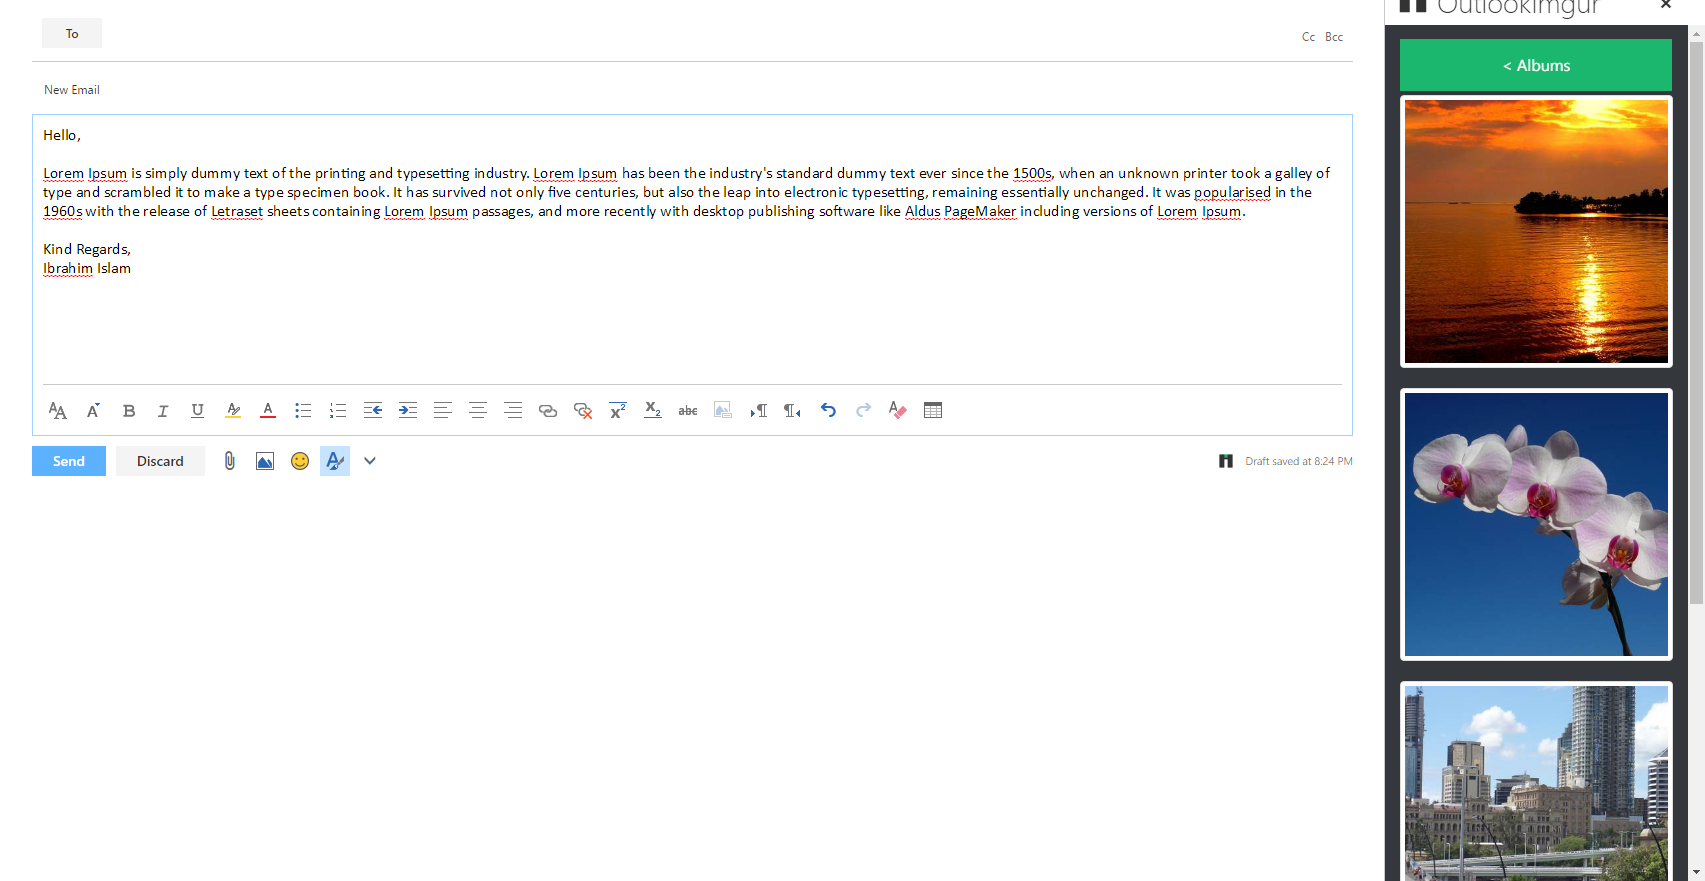
Task: Click "Kind Regards," line in message
Action: [x=87, y=249]
